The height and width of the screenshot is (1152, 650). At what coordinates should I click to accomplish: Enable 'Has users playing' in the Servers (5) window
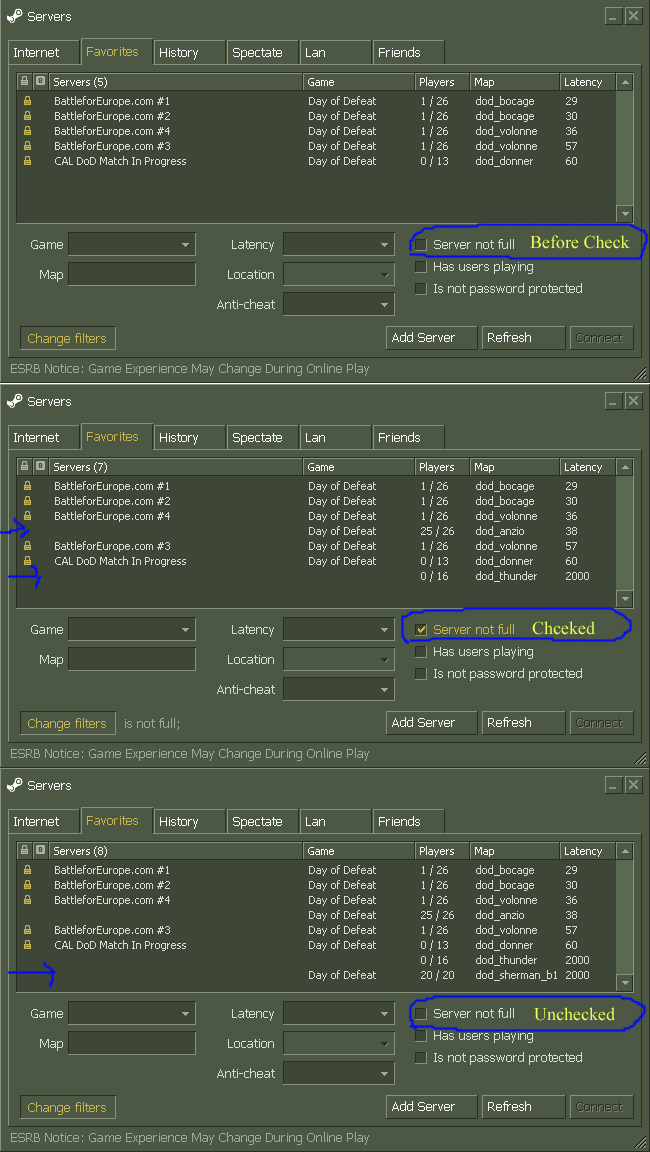tap(421, 267)
